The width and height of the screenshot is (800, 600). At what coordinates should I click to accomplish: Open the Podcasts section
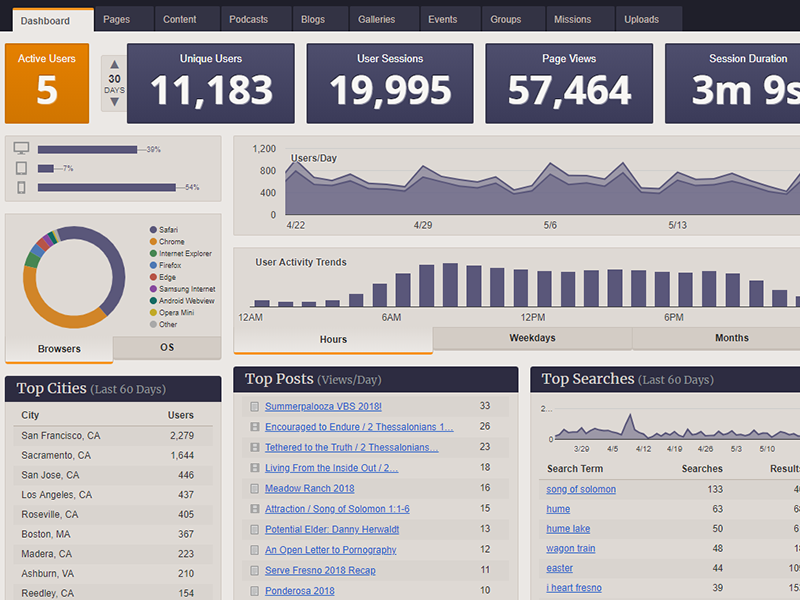(x=248, y=18)
